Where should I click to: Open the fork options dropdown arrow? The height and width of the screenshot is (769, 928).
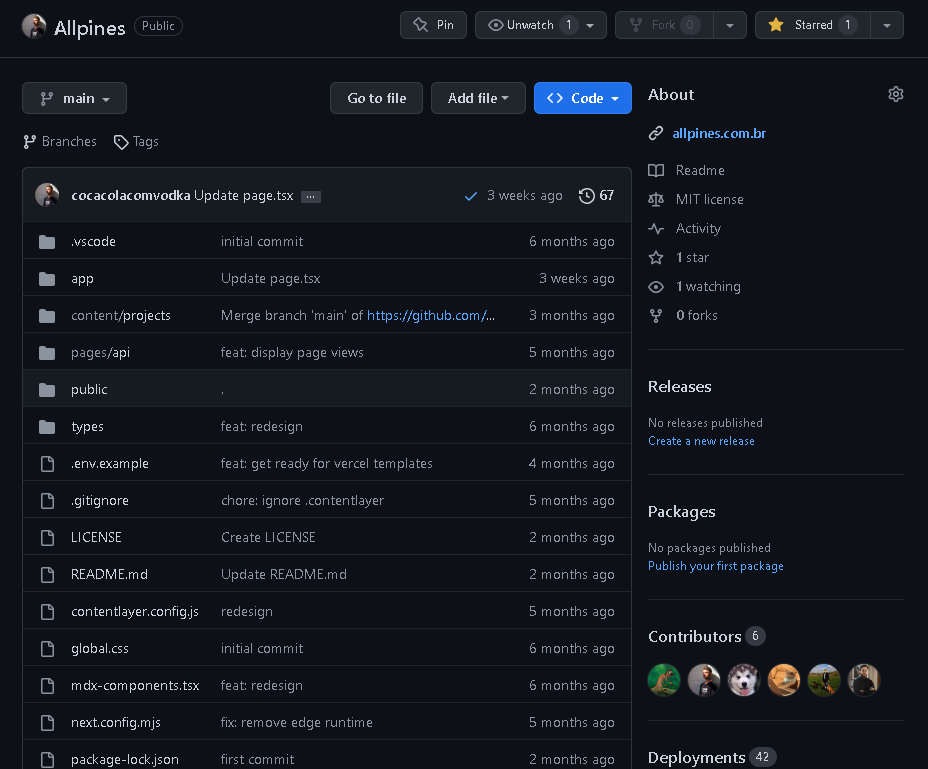click(x=730, y=25)
